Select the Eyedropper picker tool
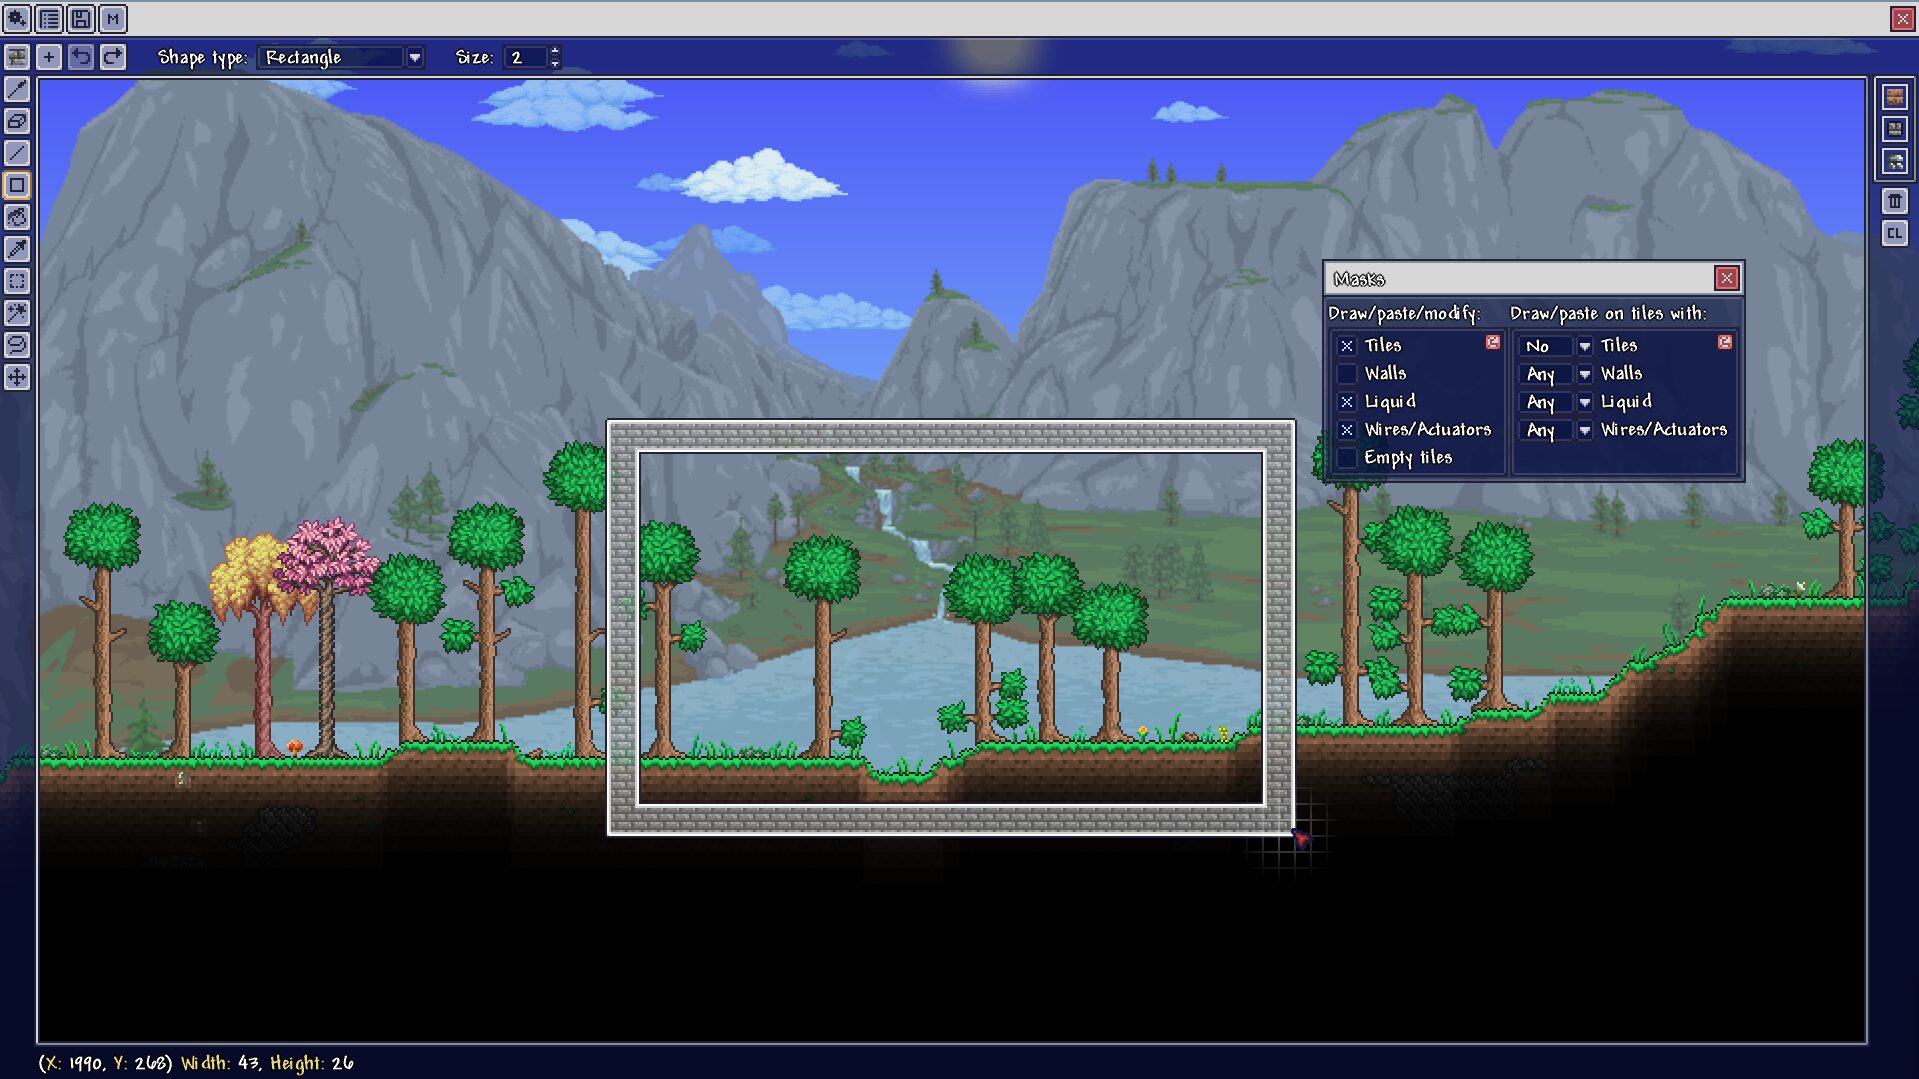1919x1079 pixels. (x=17, y=249)
